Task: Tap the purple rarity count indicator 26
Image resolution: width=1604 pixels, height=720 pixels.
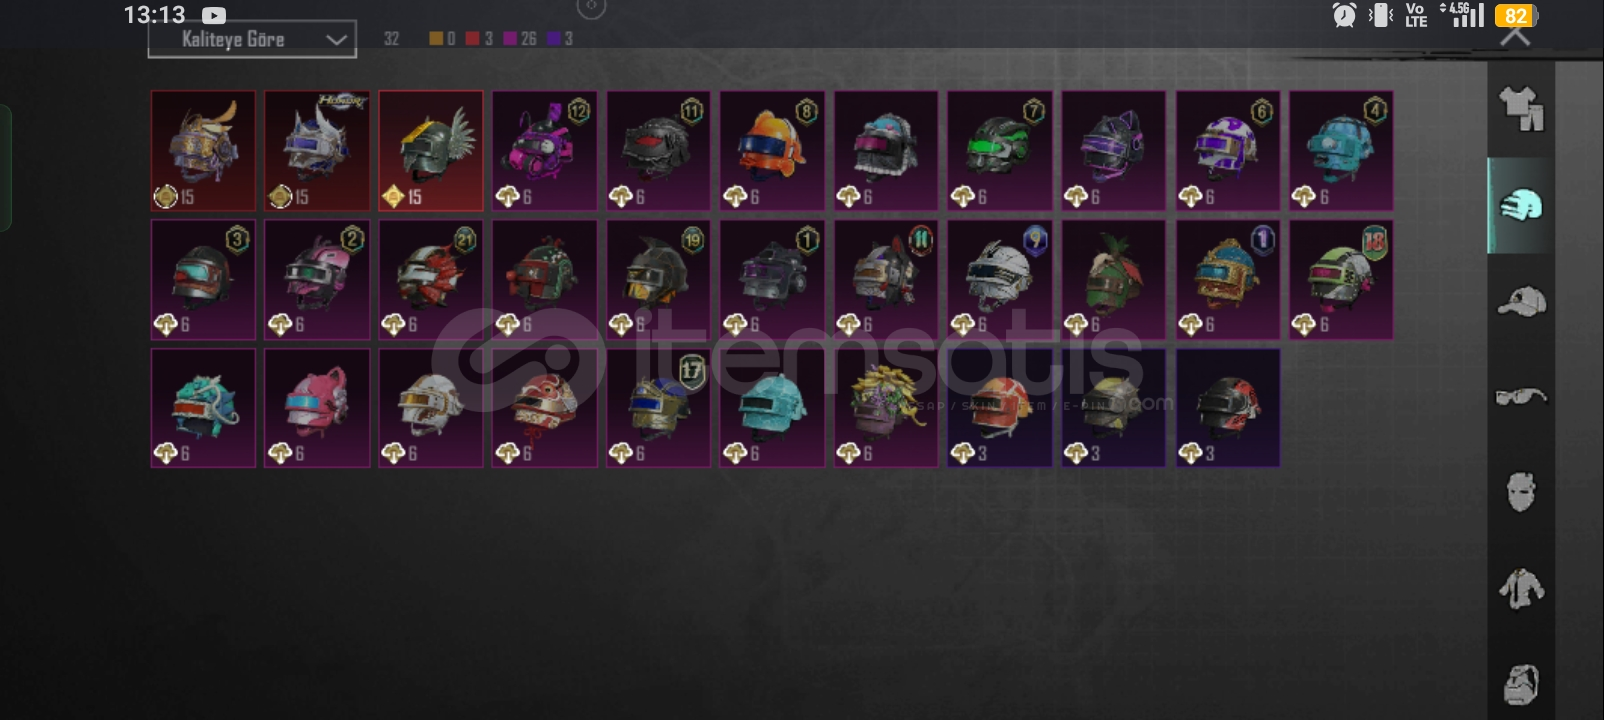Action: point(520,39)
